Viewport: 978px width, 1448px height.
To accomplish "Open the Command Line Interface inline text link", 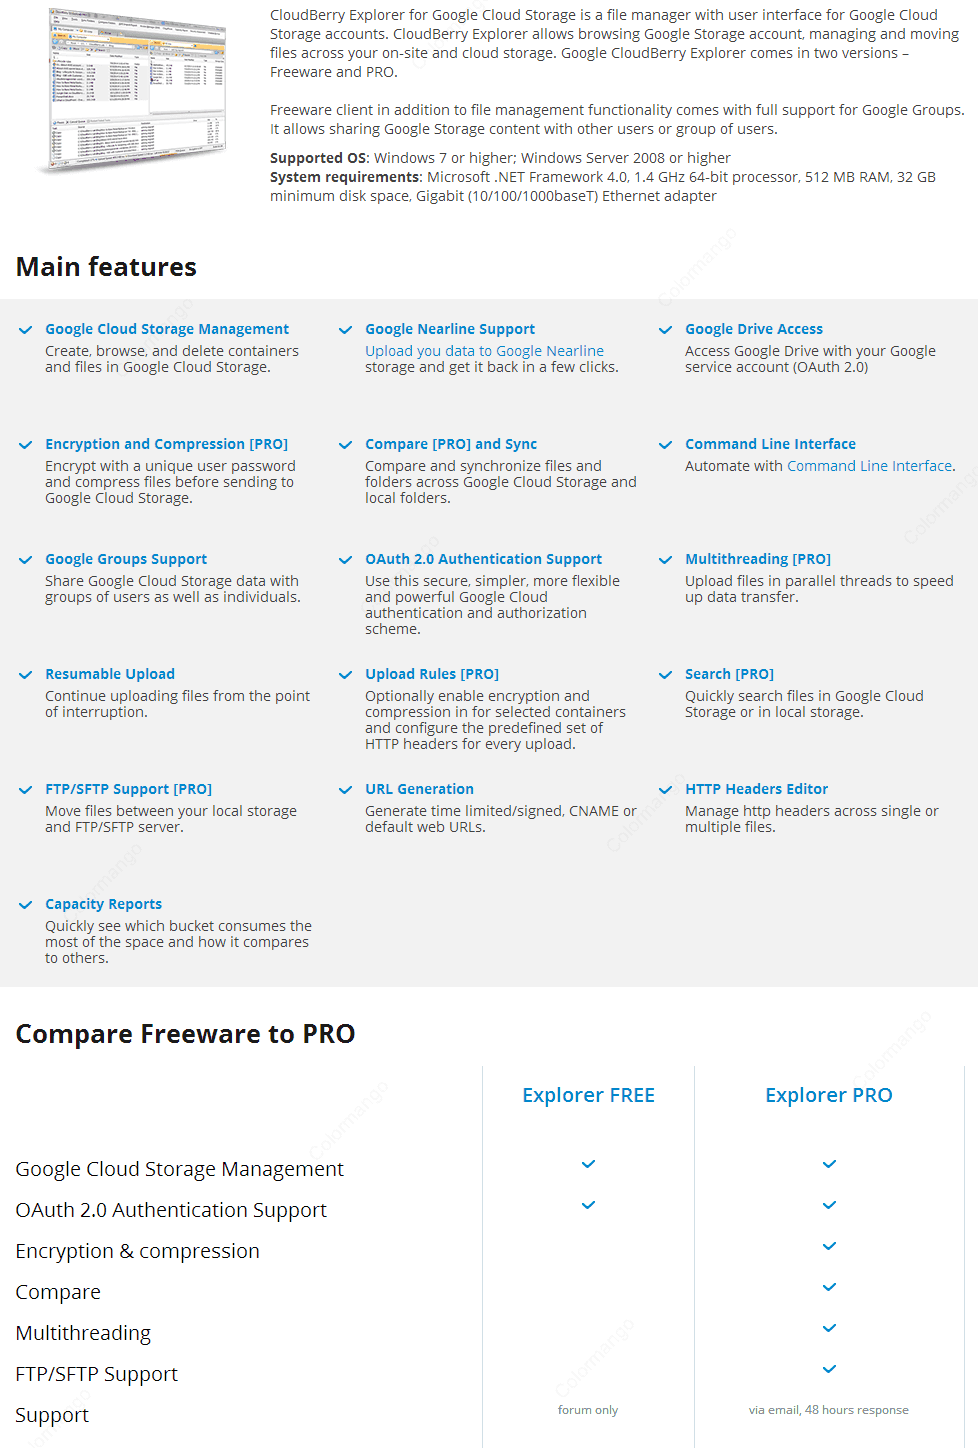I will [869, 466].
